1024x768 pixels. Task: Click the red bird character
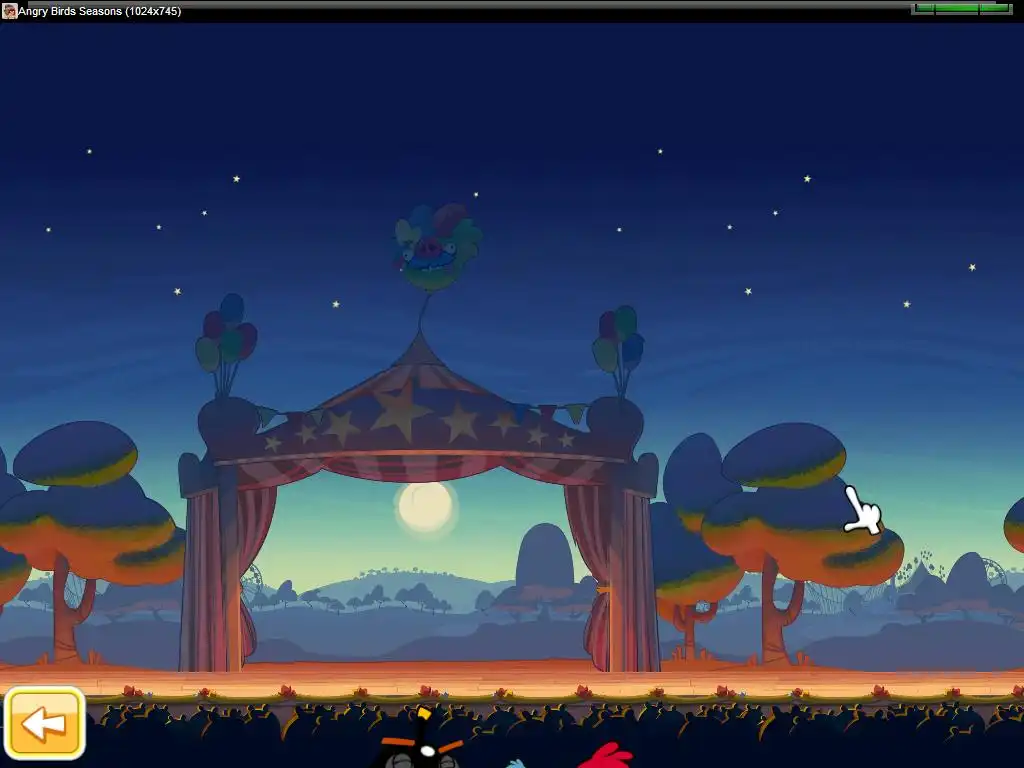[x=605, y=756]
